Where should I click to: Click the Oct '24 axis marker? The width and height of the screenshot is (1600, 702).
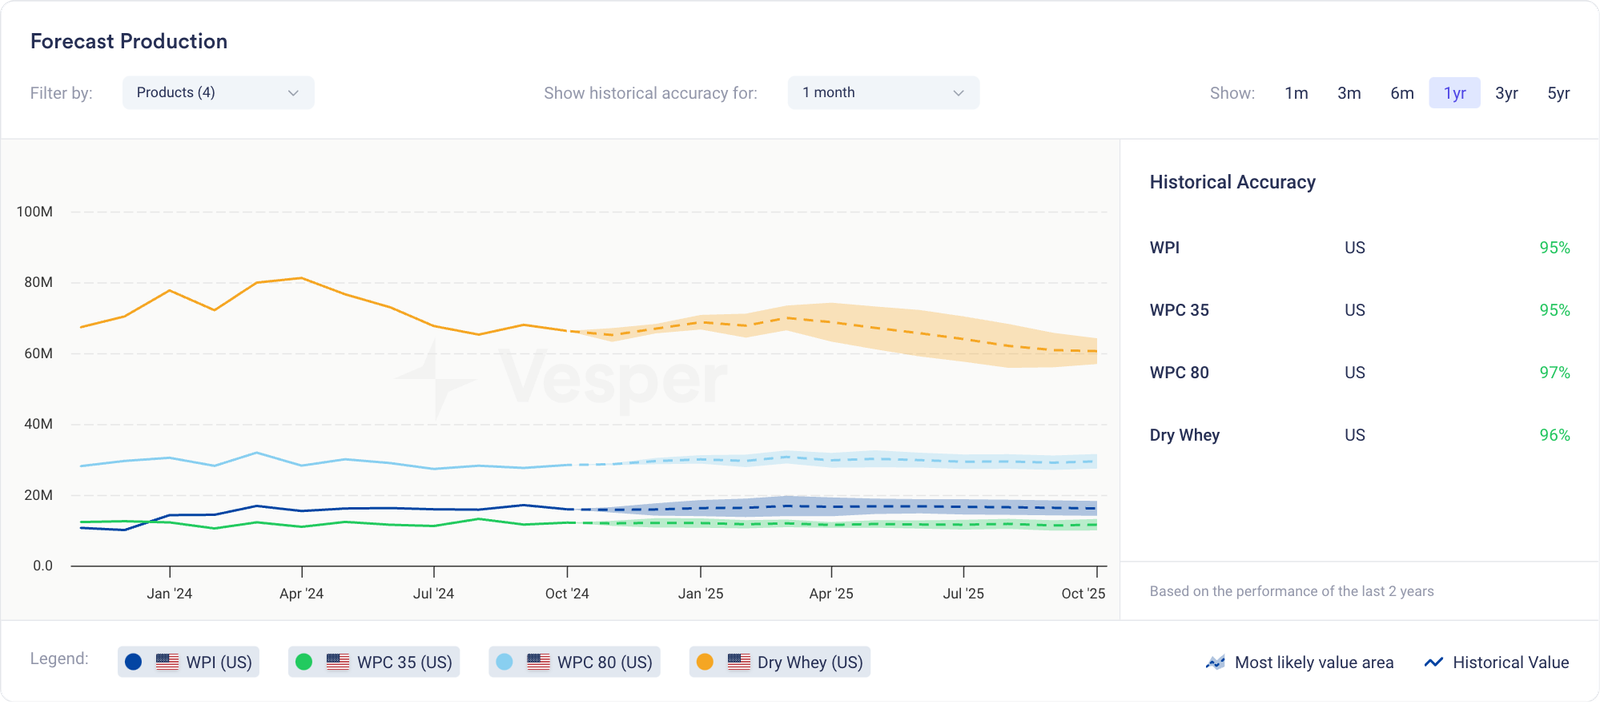click(x=567, y=593)
